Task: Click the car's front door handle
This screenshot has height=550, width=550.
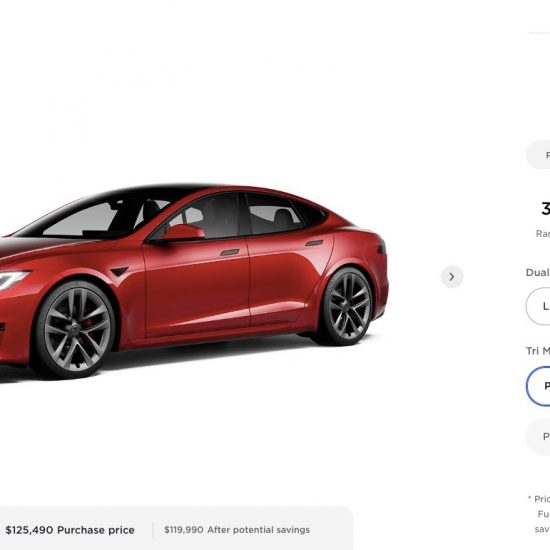Action: click(230, 252)
